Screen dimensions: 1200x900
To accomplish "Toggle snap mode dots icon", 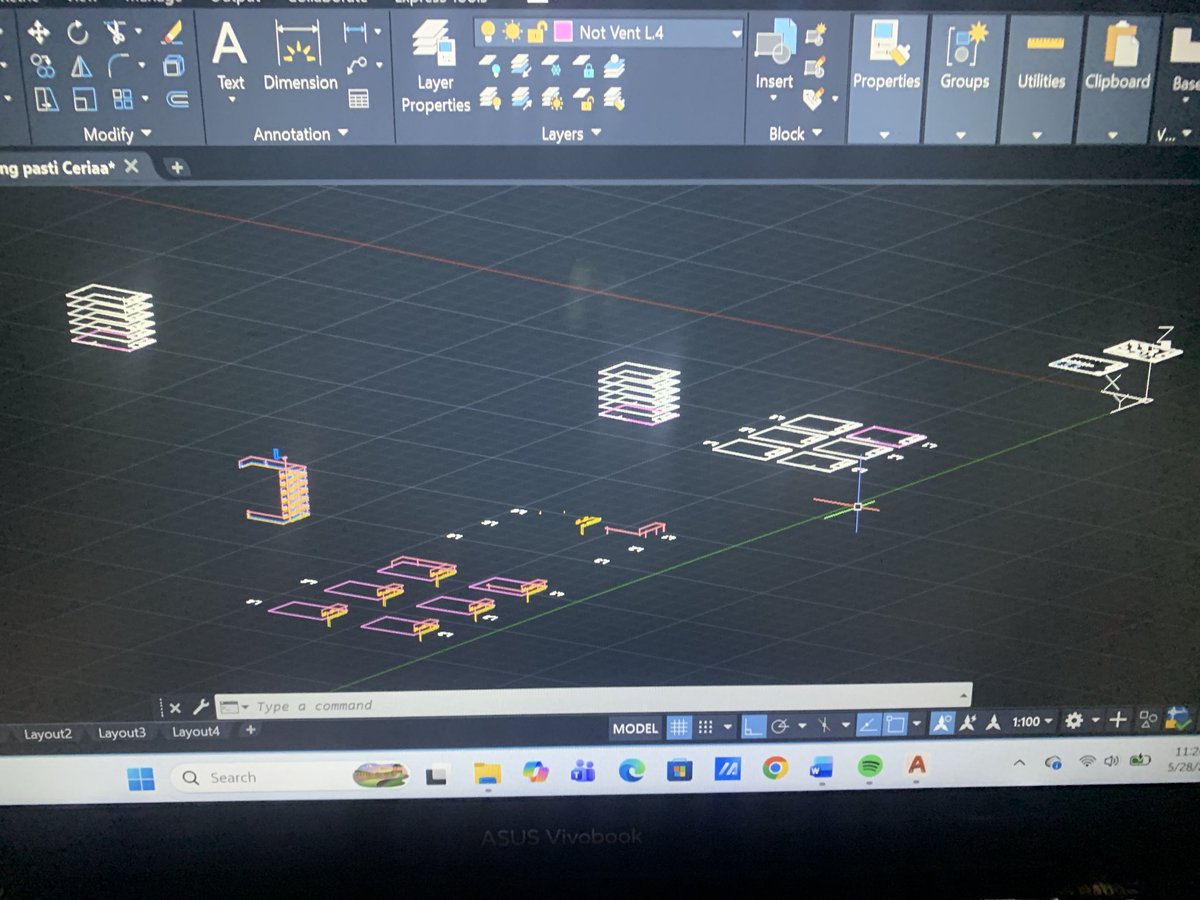I will click(x=704, y=727).
